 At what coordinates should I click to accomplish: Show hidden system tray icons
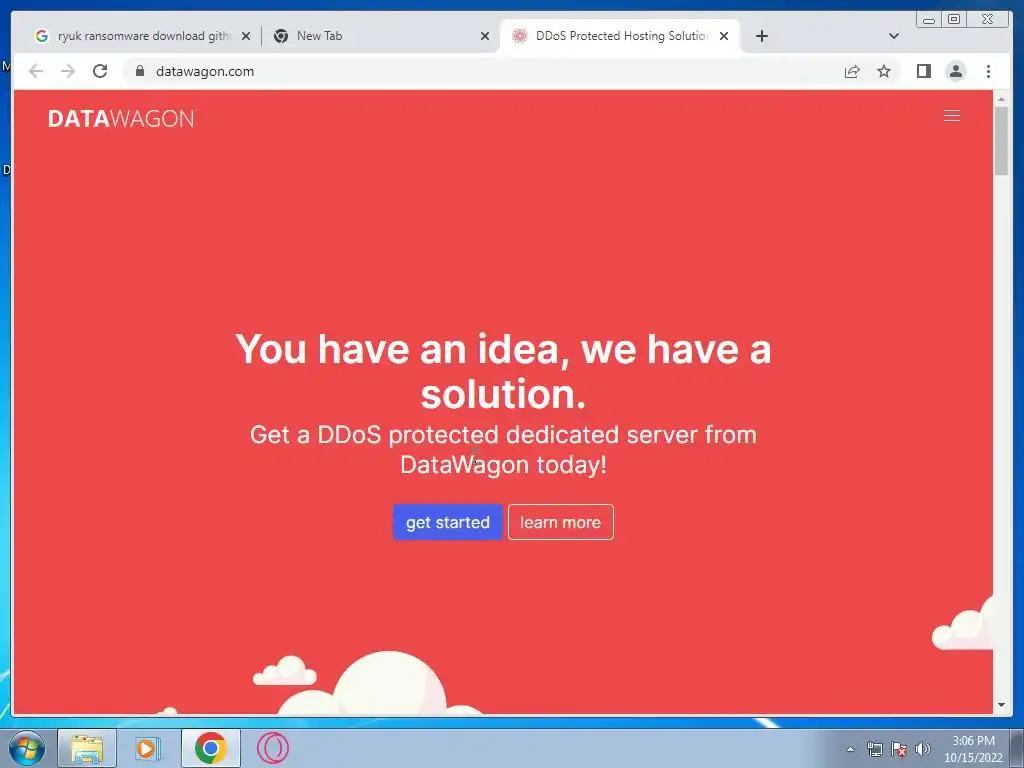(850, 749)
